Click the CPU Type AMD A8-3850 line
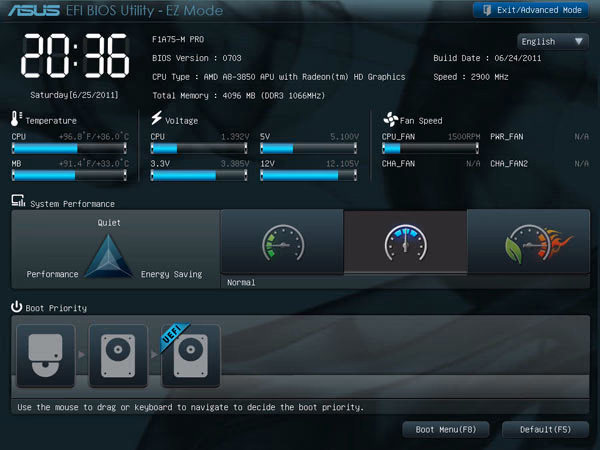Screen dimensions: 600x450 coord(279,77)
